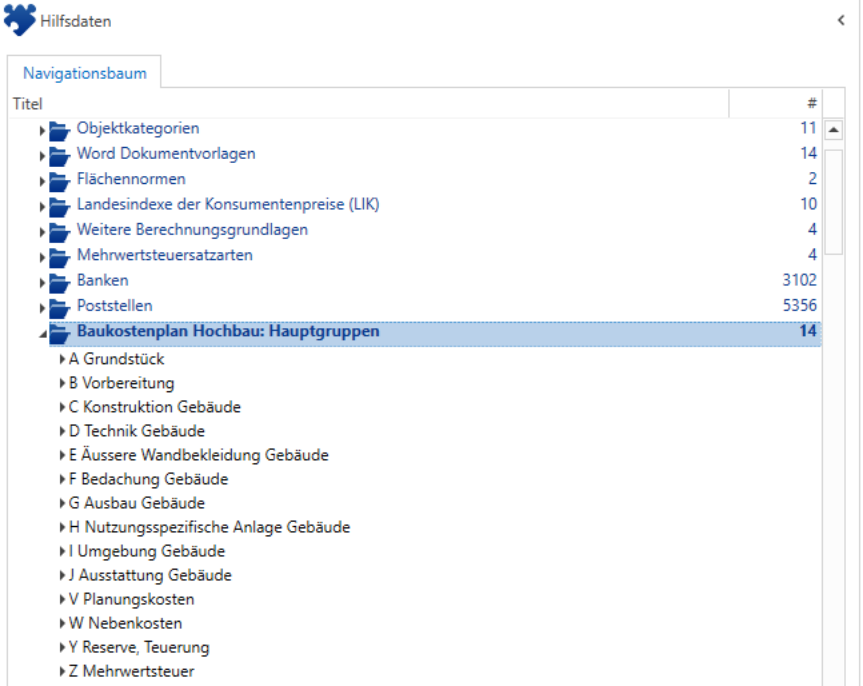Viewport: 863px width, 686px height.
Task: Select the H Nutzungsspezifische Anlage Gebäude item
Action: [x=209, y=527]
